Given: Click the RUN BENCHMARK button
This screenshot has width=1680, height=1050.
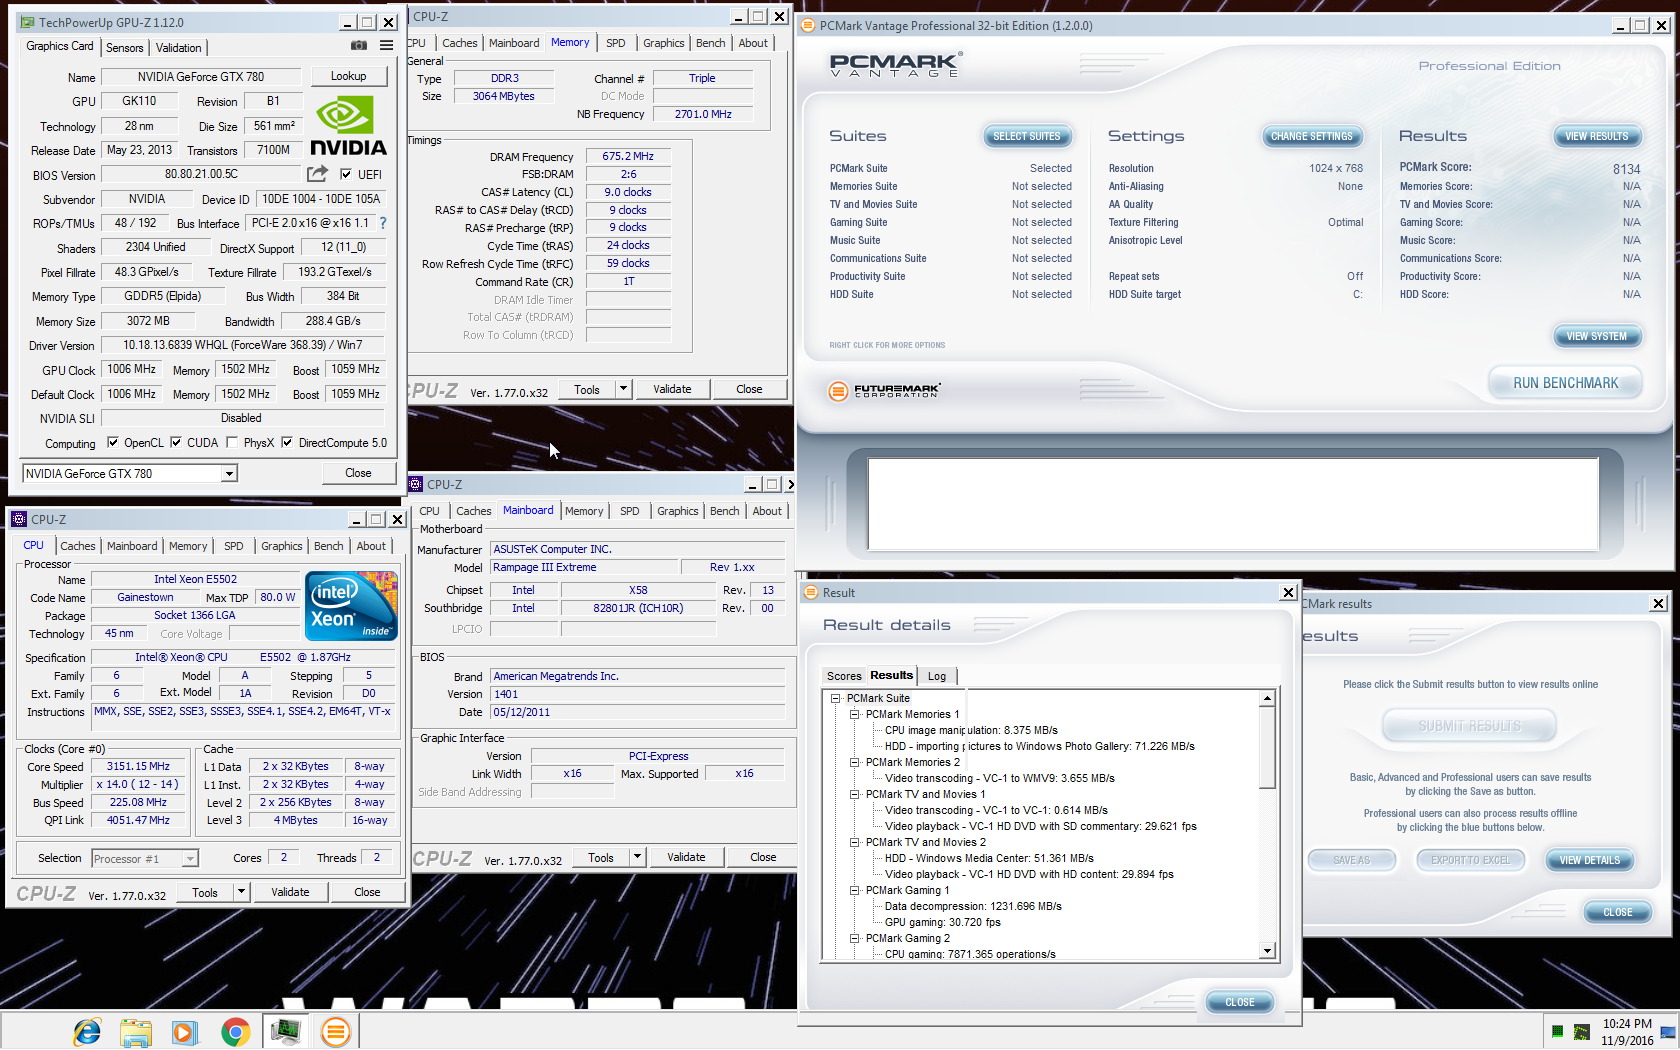Looking at the screenshot, I should point(1565,383).
